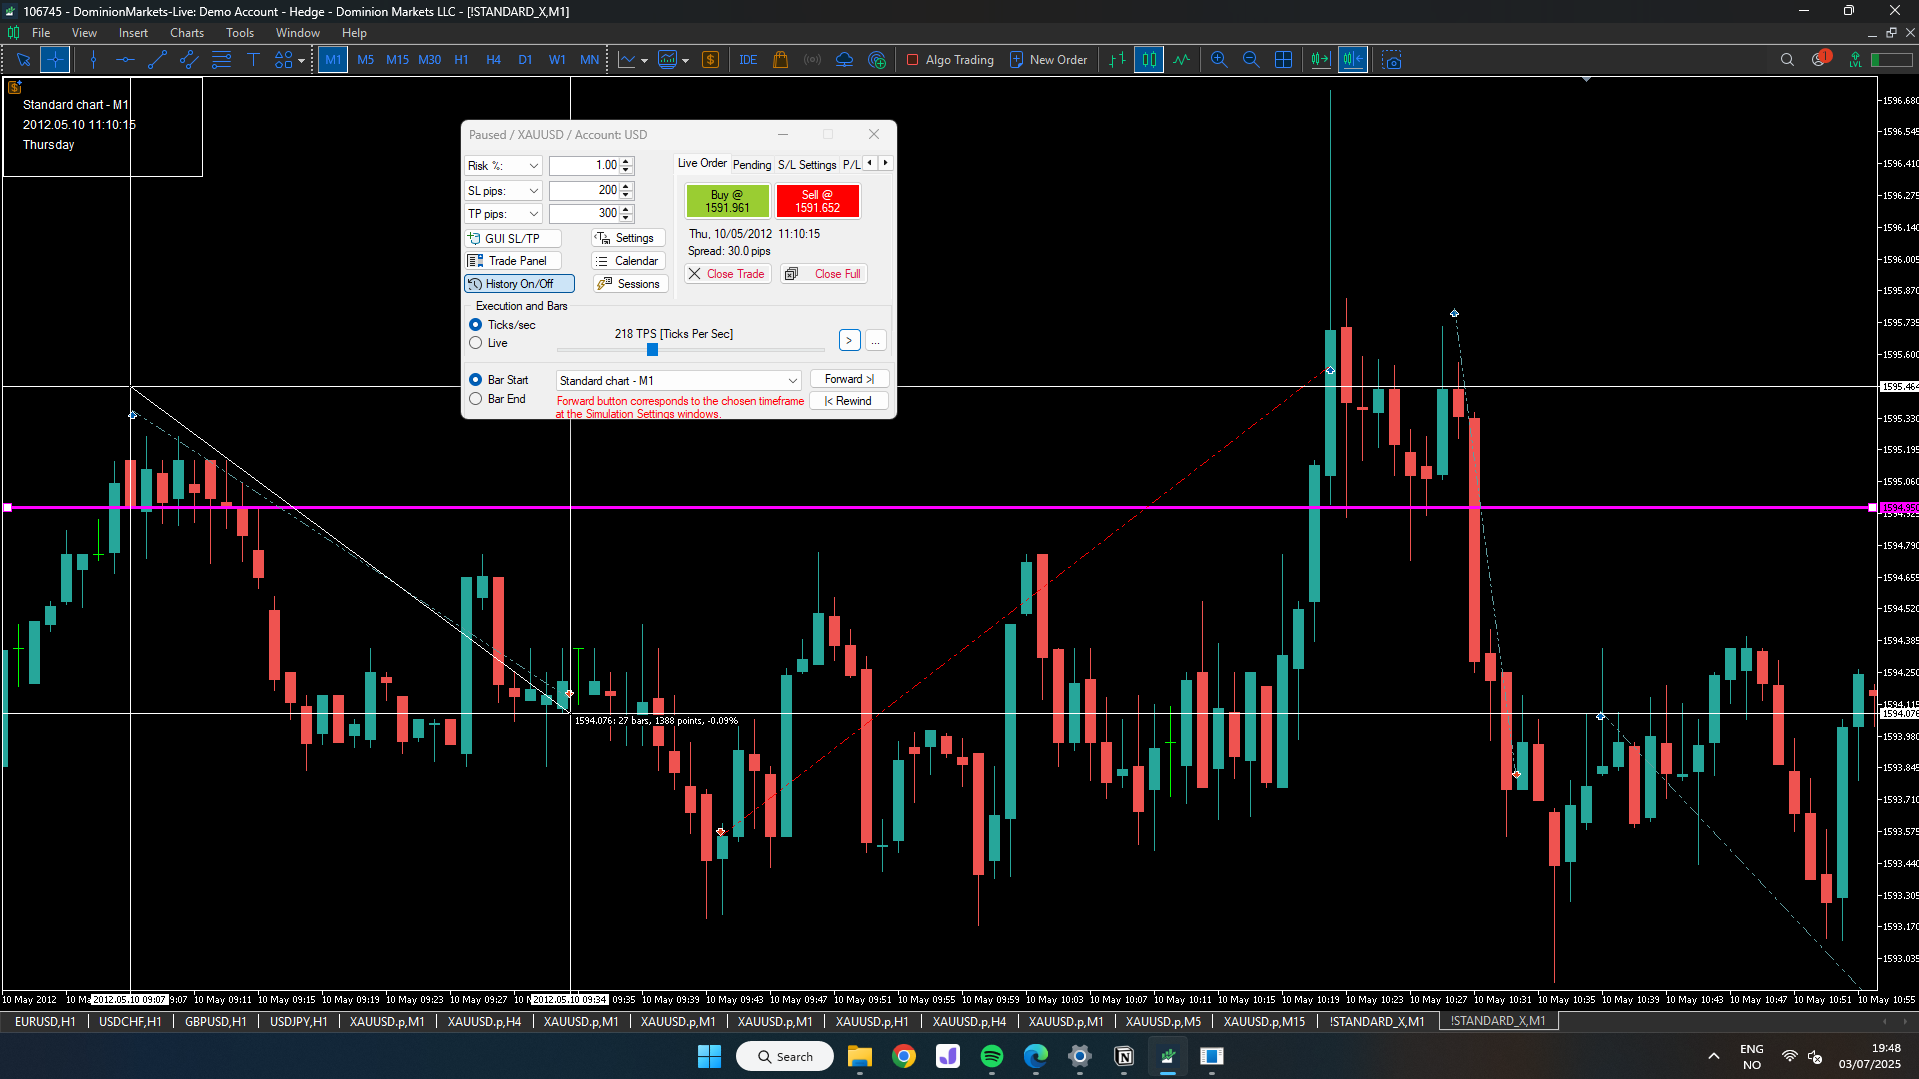Image resolution: width=1919 pixels, height=1079 pixels.
Task: Select the Live execution radio button
Action: click(476, 343)
